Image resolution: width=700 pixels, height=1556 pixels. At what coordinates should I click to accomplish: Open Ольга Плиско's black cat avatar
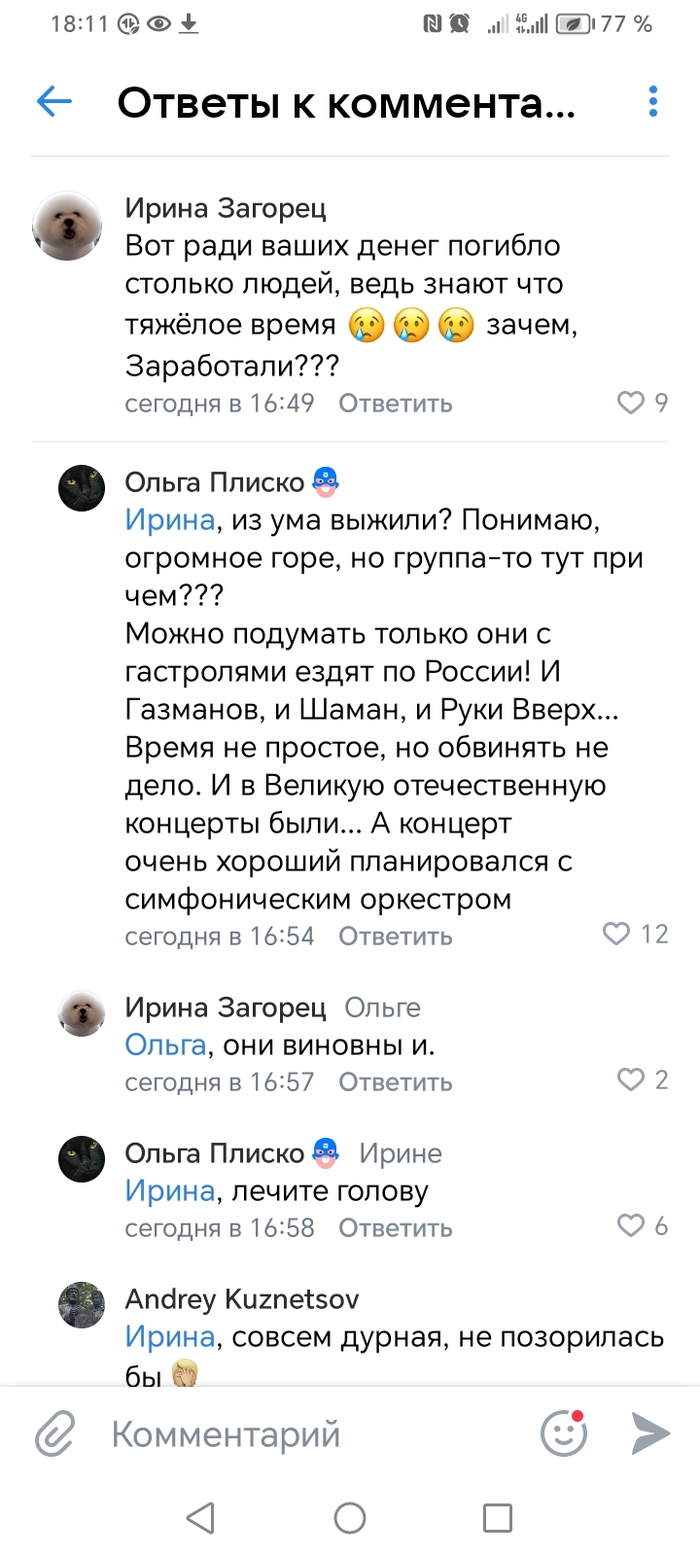coord(82,488)
